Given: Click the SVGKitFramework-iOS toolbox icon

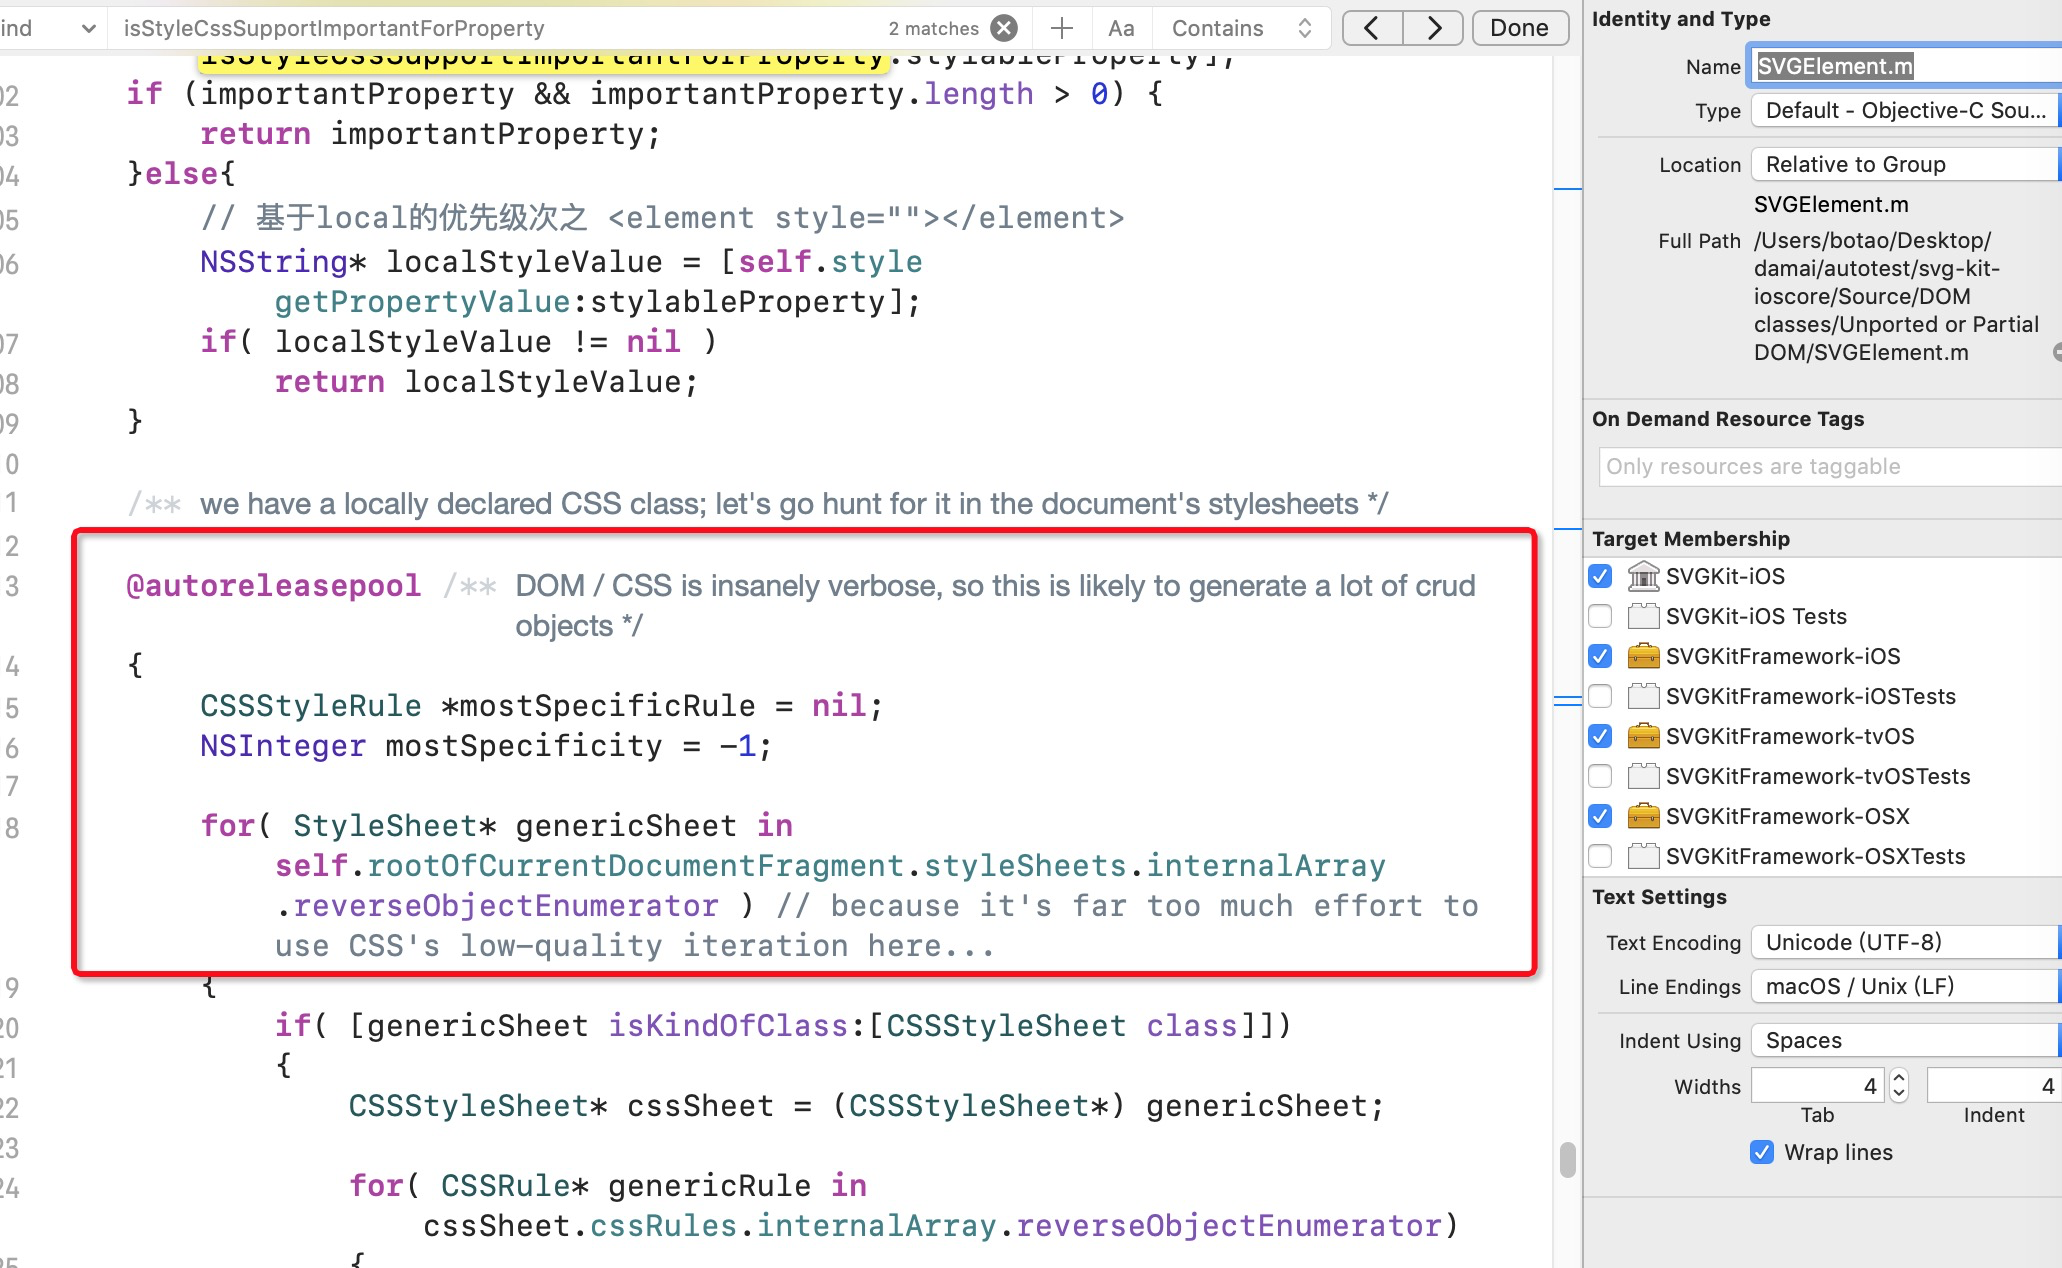Looking at the screenshot, I should [x=1643, y=656].
